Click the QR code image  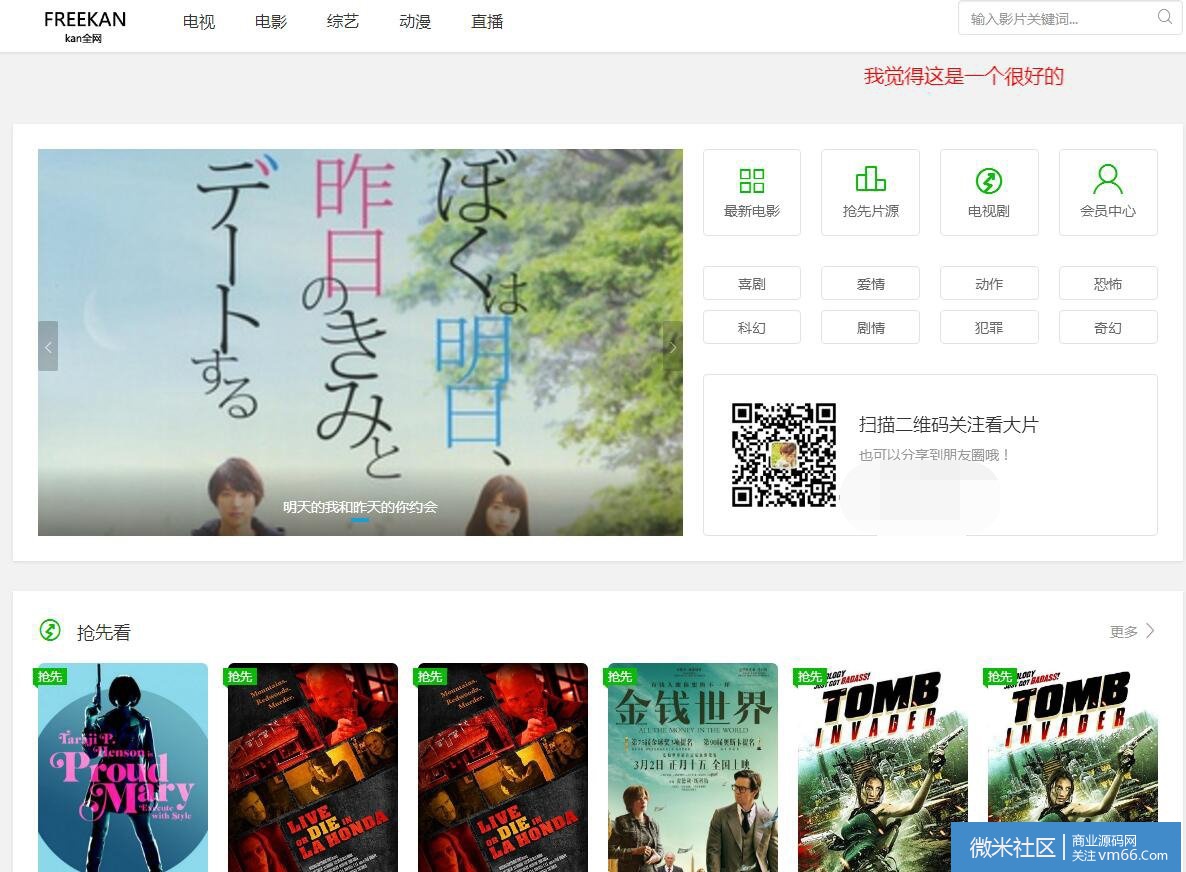point(784,455)
